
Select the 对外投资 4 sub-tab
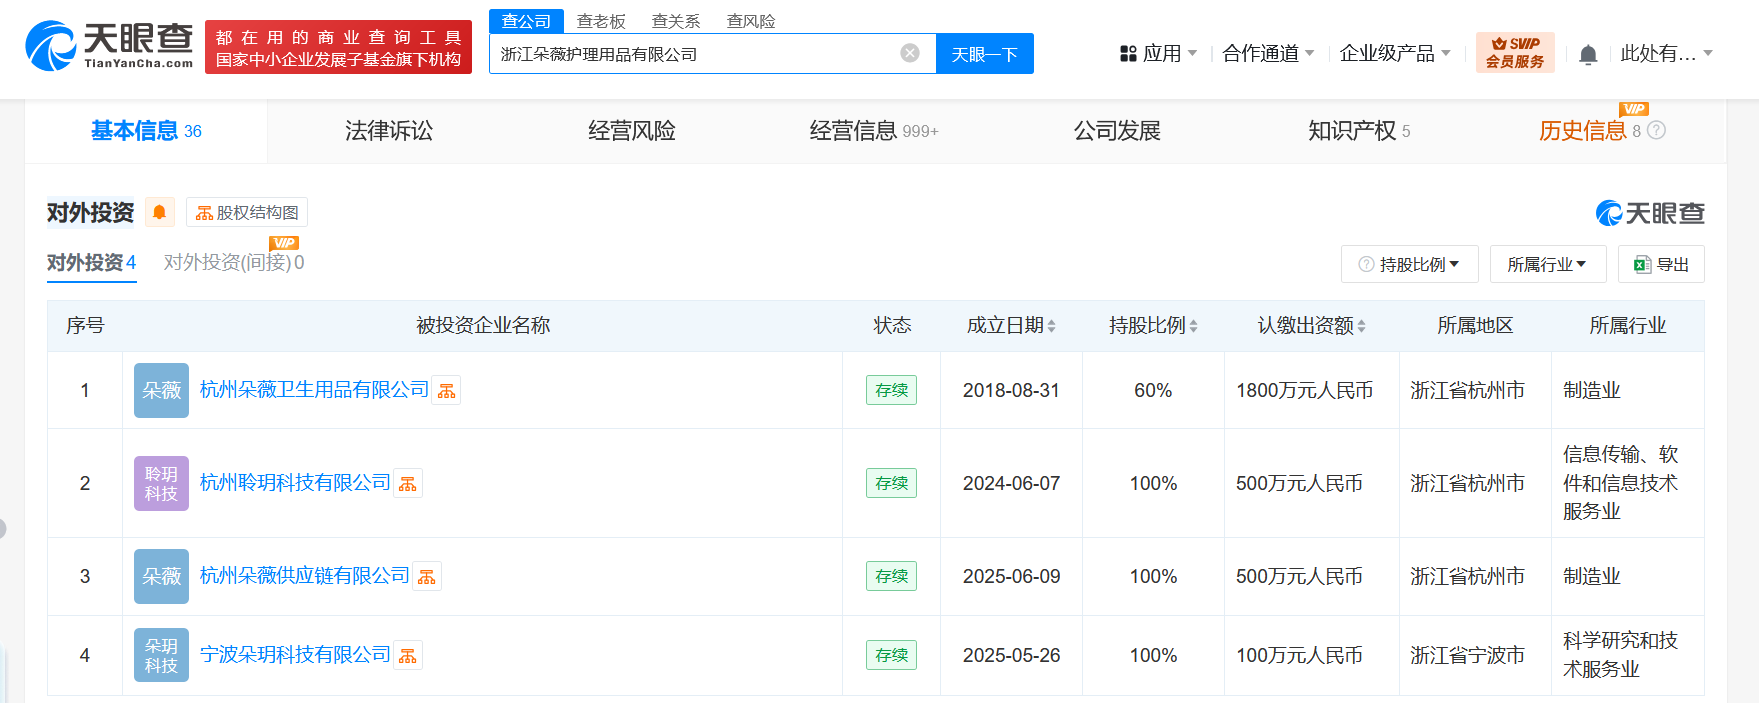pyautogui.click(x=92, y=263)
